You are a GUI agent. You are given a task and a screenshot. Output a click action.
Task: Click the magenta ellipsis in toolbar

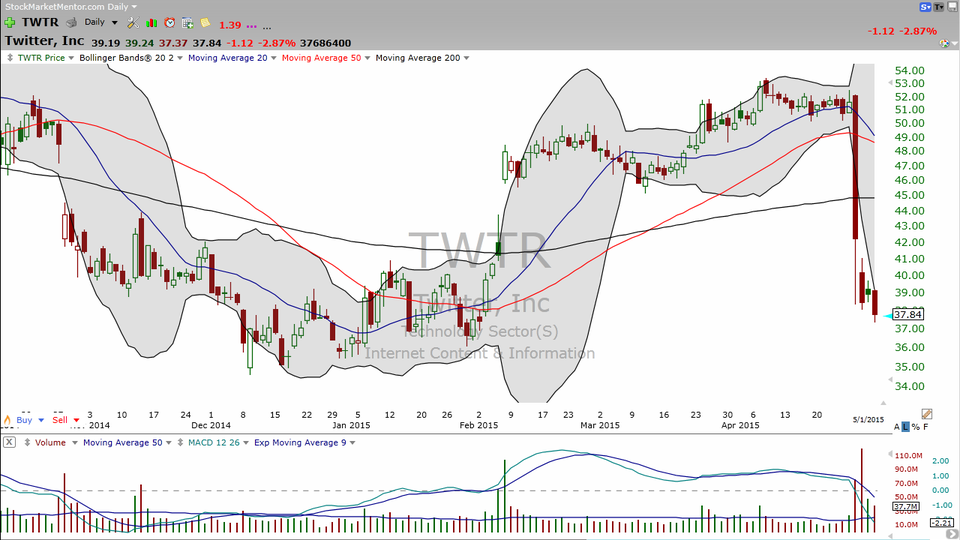[x=252, y=27]
